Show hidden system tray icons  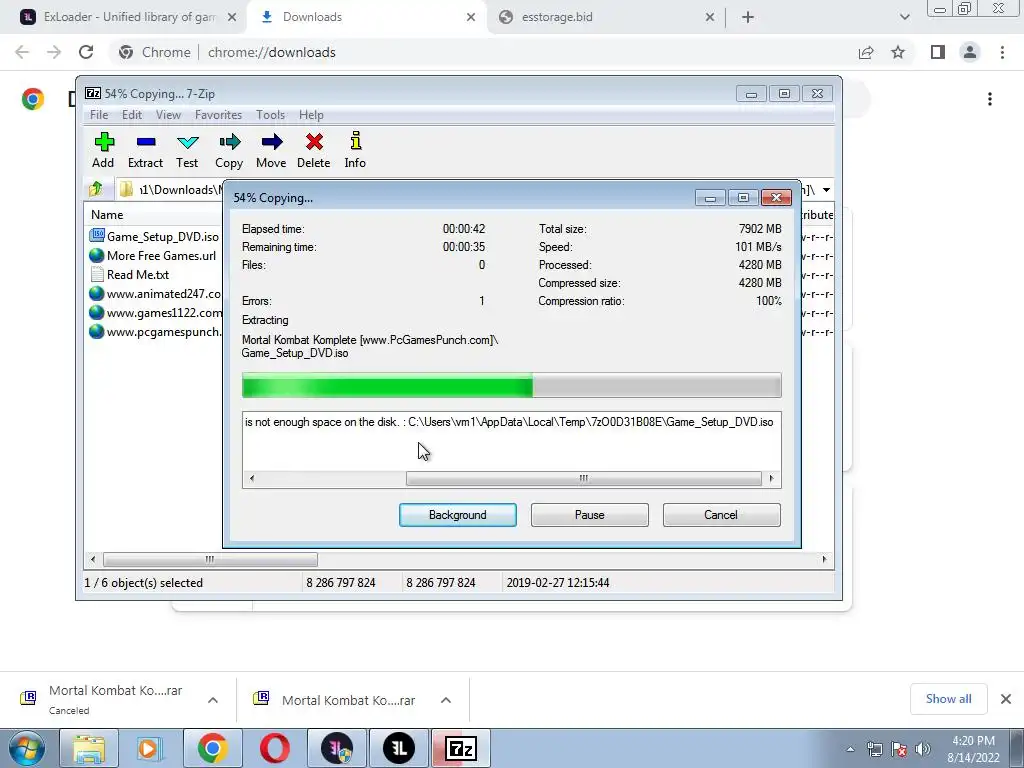coord(850,749)
